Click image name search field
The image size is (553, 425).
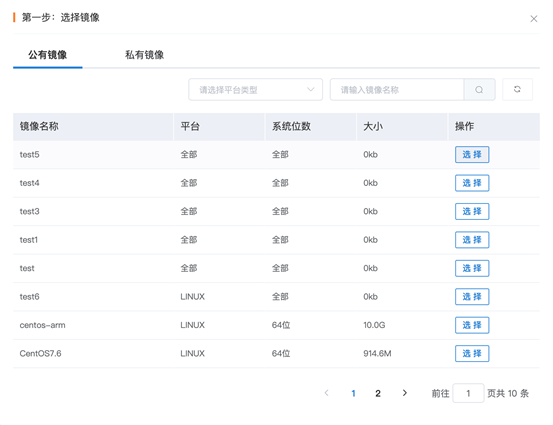click(x=397, y=90)
